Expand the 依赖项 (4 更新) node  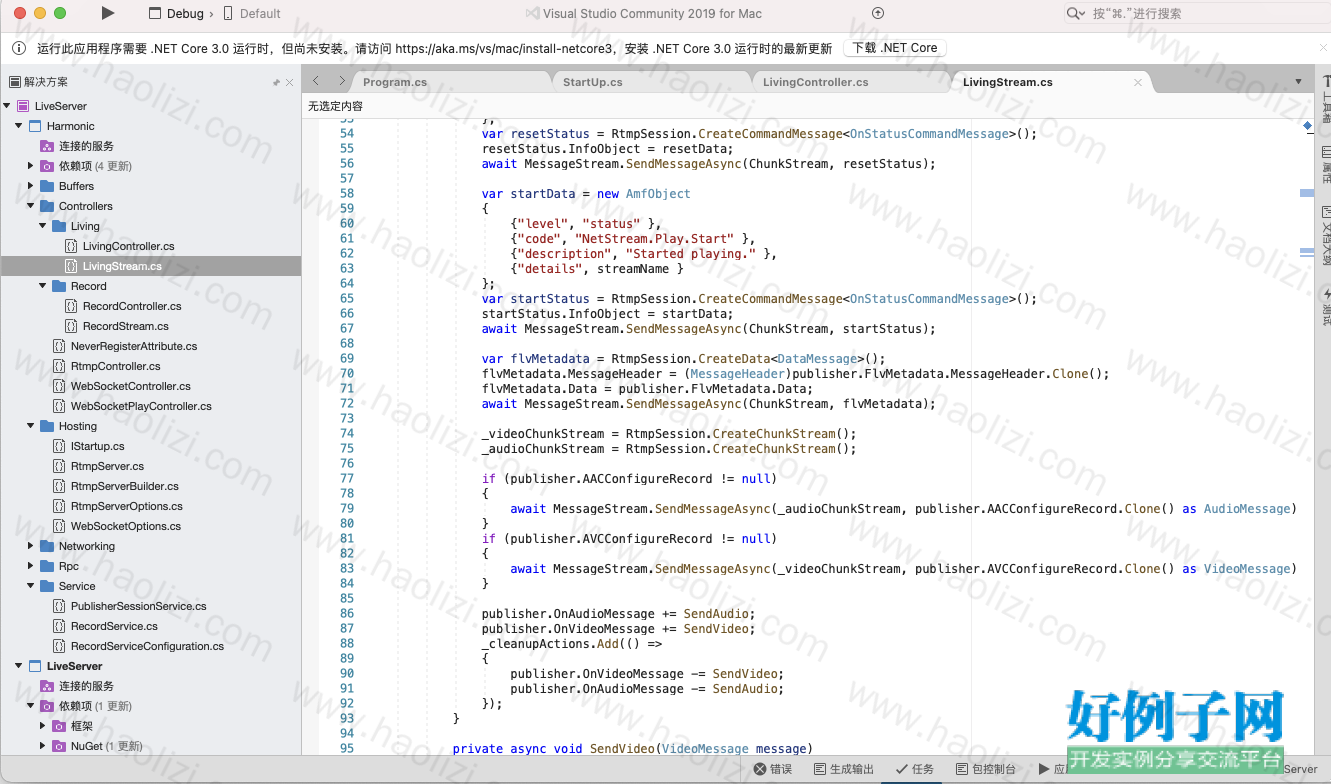(x=31, y=166)
